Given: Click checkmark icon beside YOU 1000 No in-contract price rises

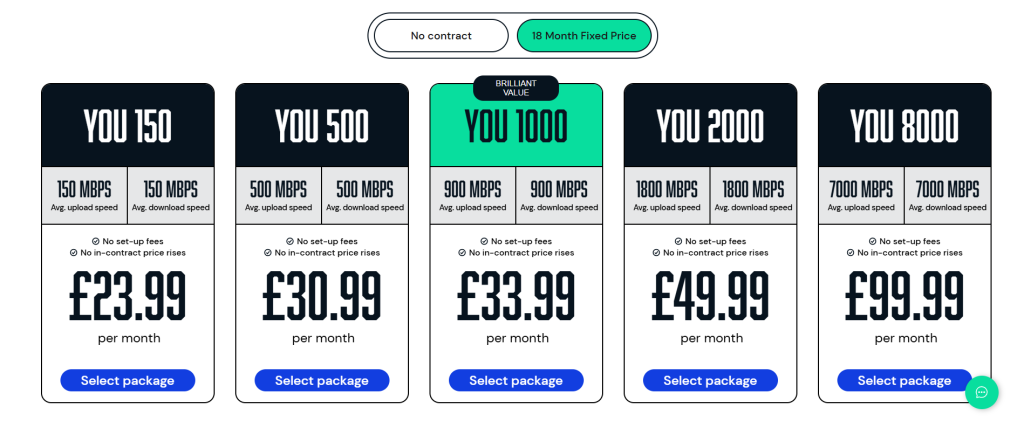Looking at the screenshot, I should [x=462, y=253].
